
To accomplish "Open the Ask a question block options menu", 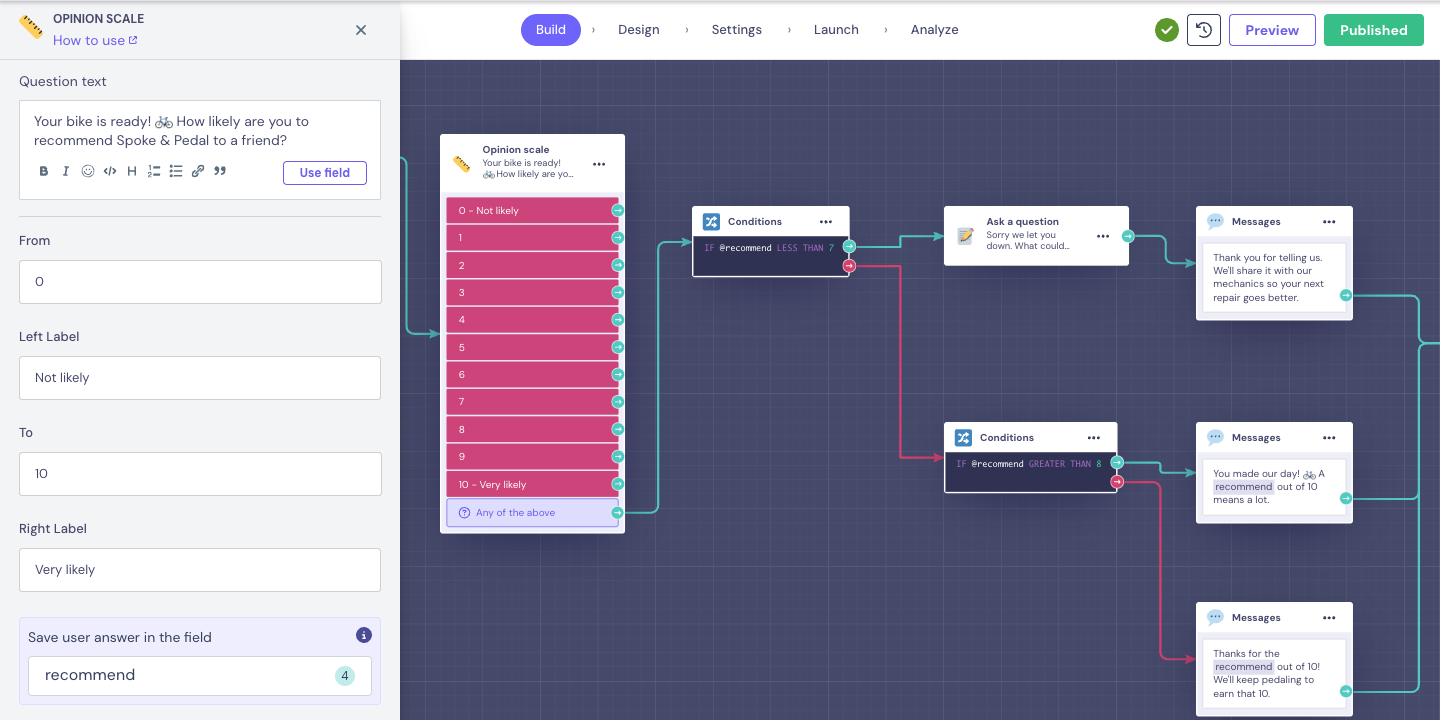I will tap(1103, 236).
